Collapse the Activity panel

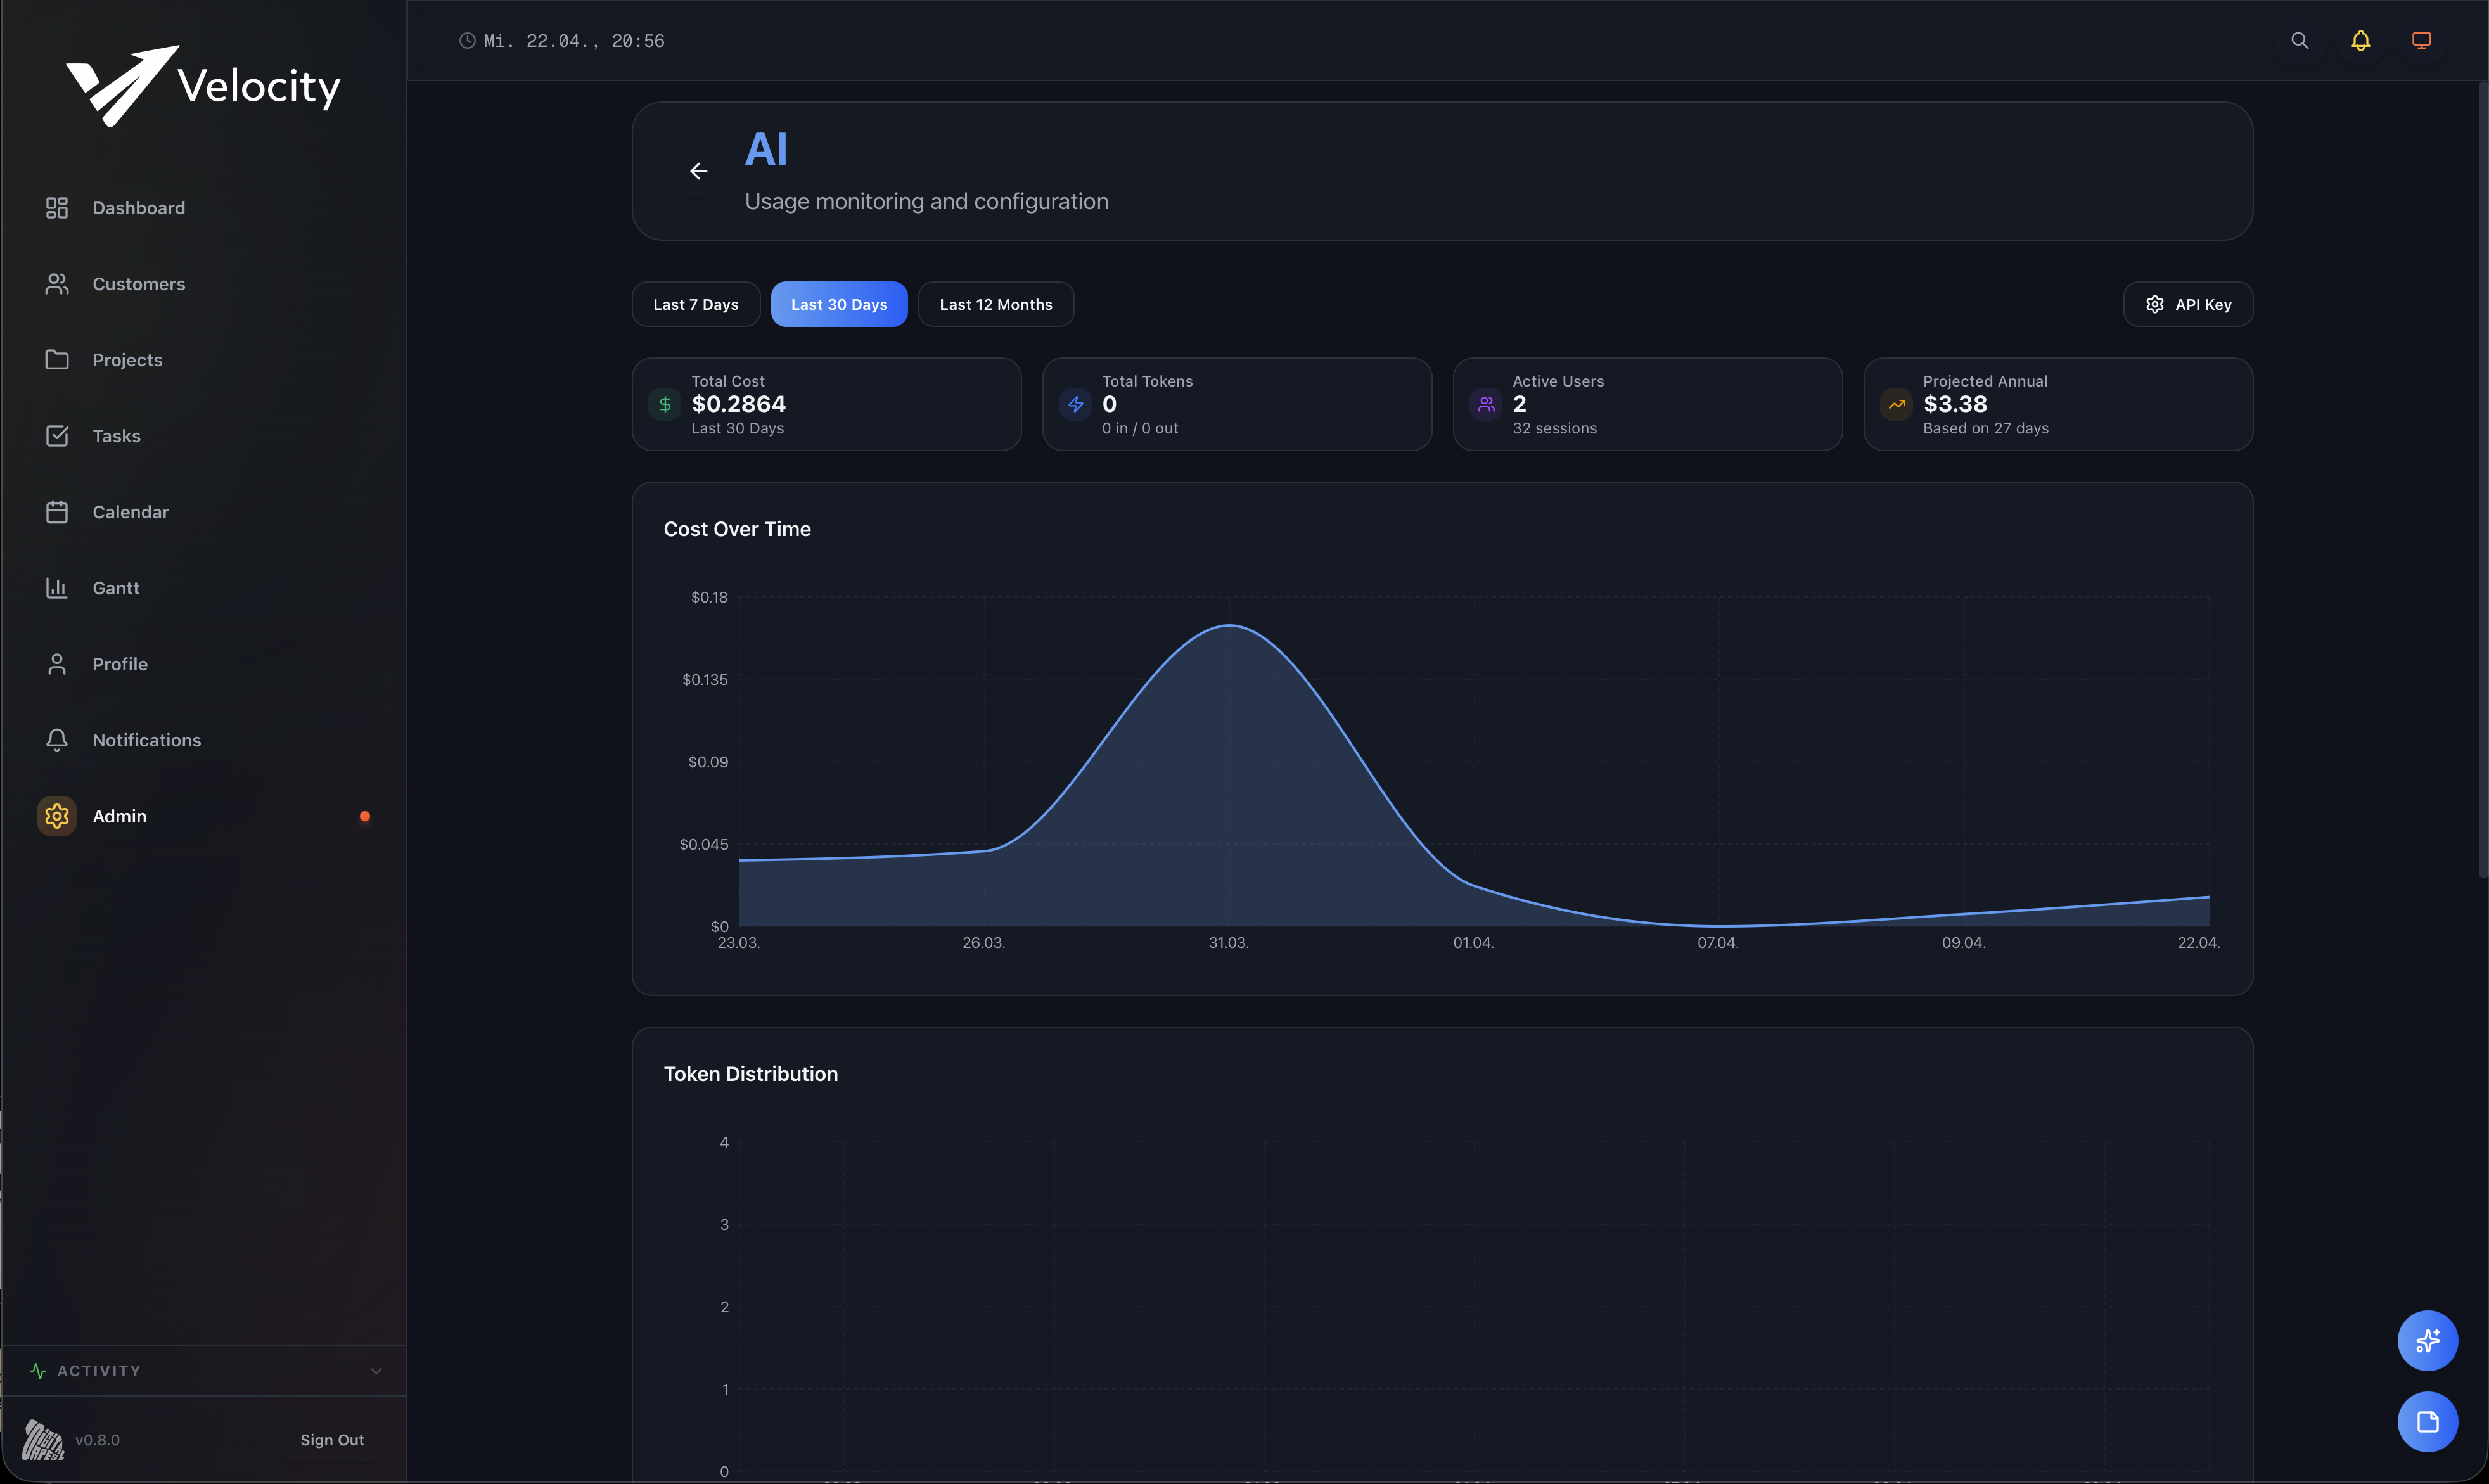376,1370
